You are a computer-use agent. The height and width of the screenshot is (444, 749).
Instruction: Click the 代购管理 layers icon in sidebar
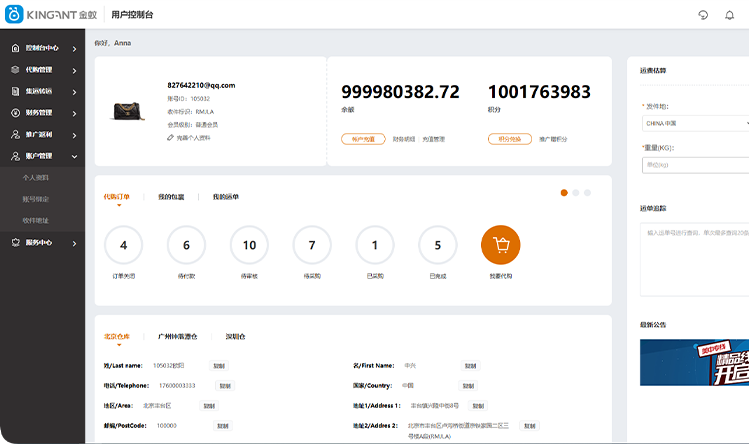coord(15,70)
